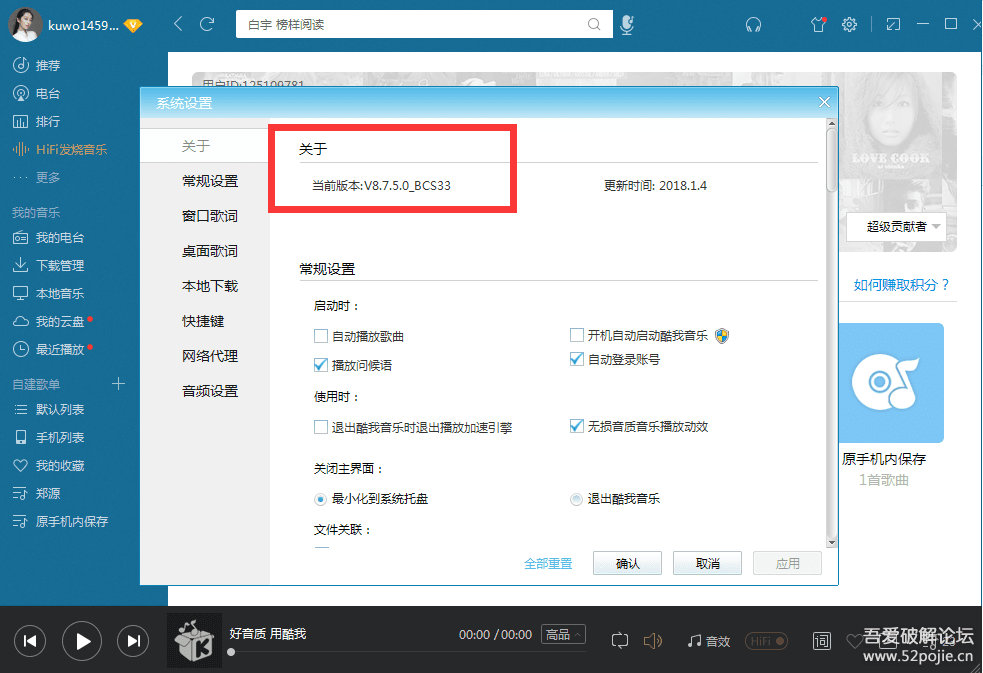Open the 郑源 playlist
This screenshot has width=983, height=673.
[x=38, y=493]
